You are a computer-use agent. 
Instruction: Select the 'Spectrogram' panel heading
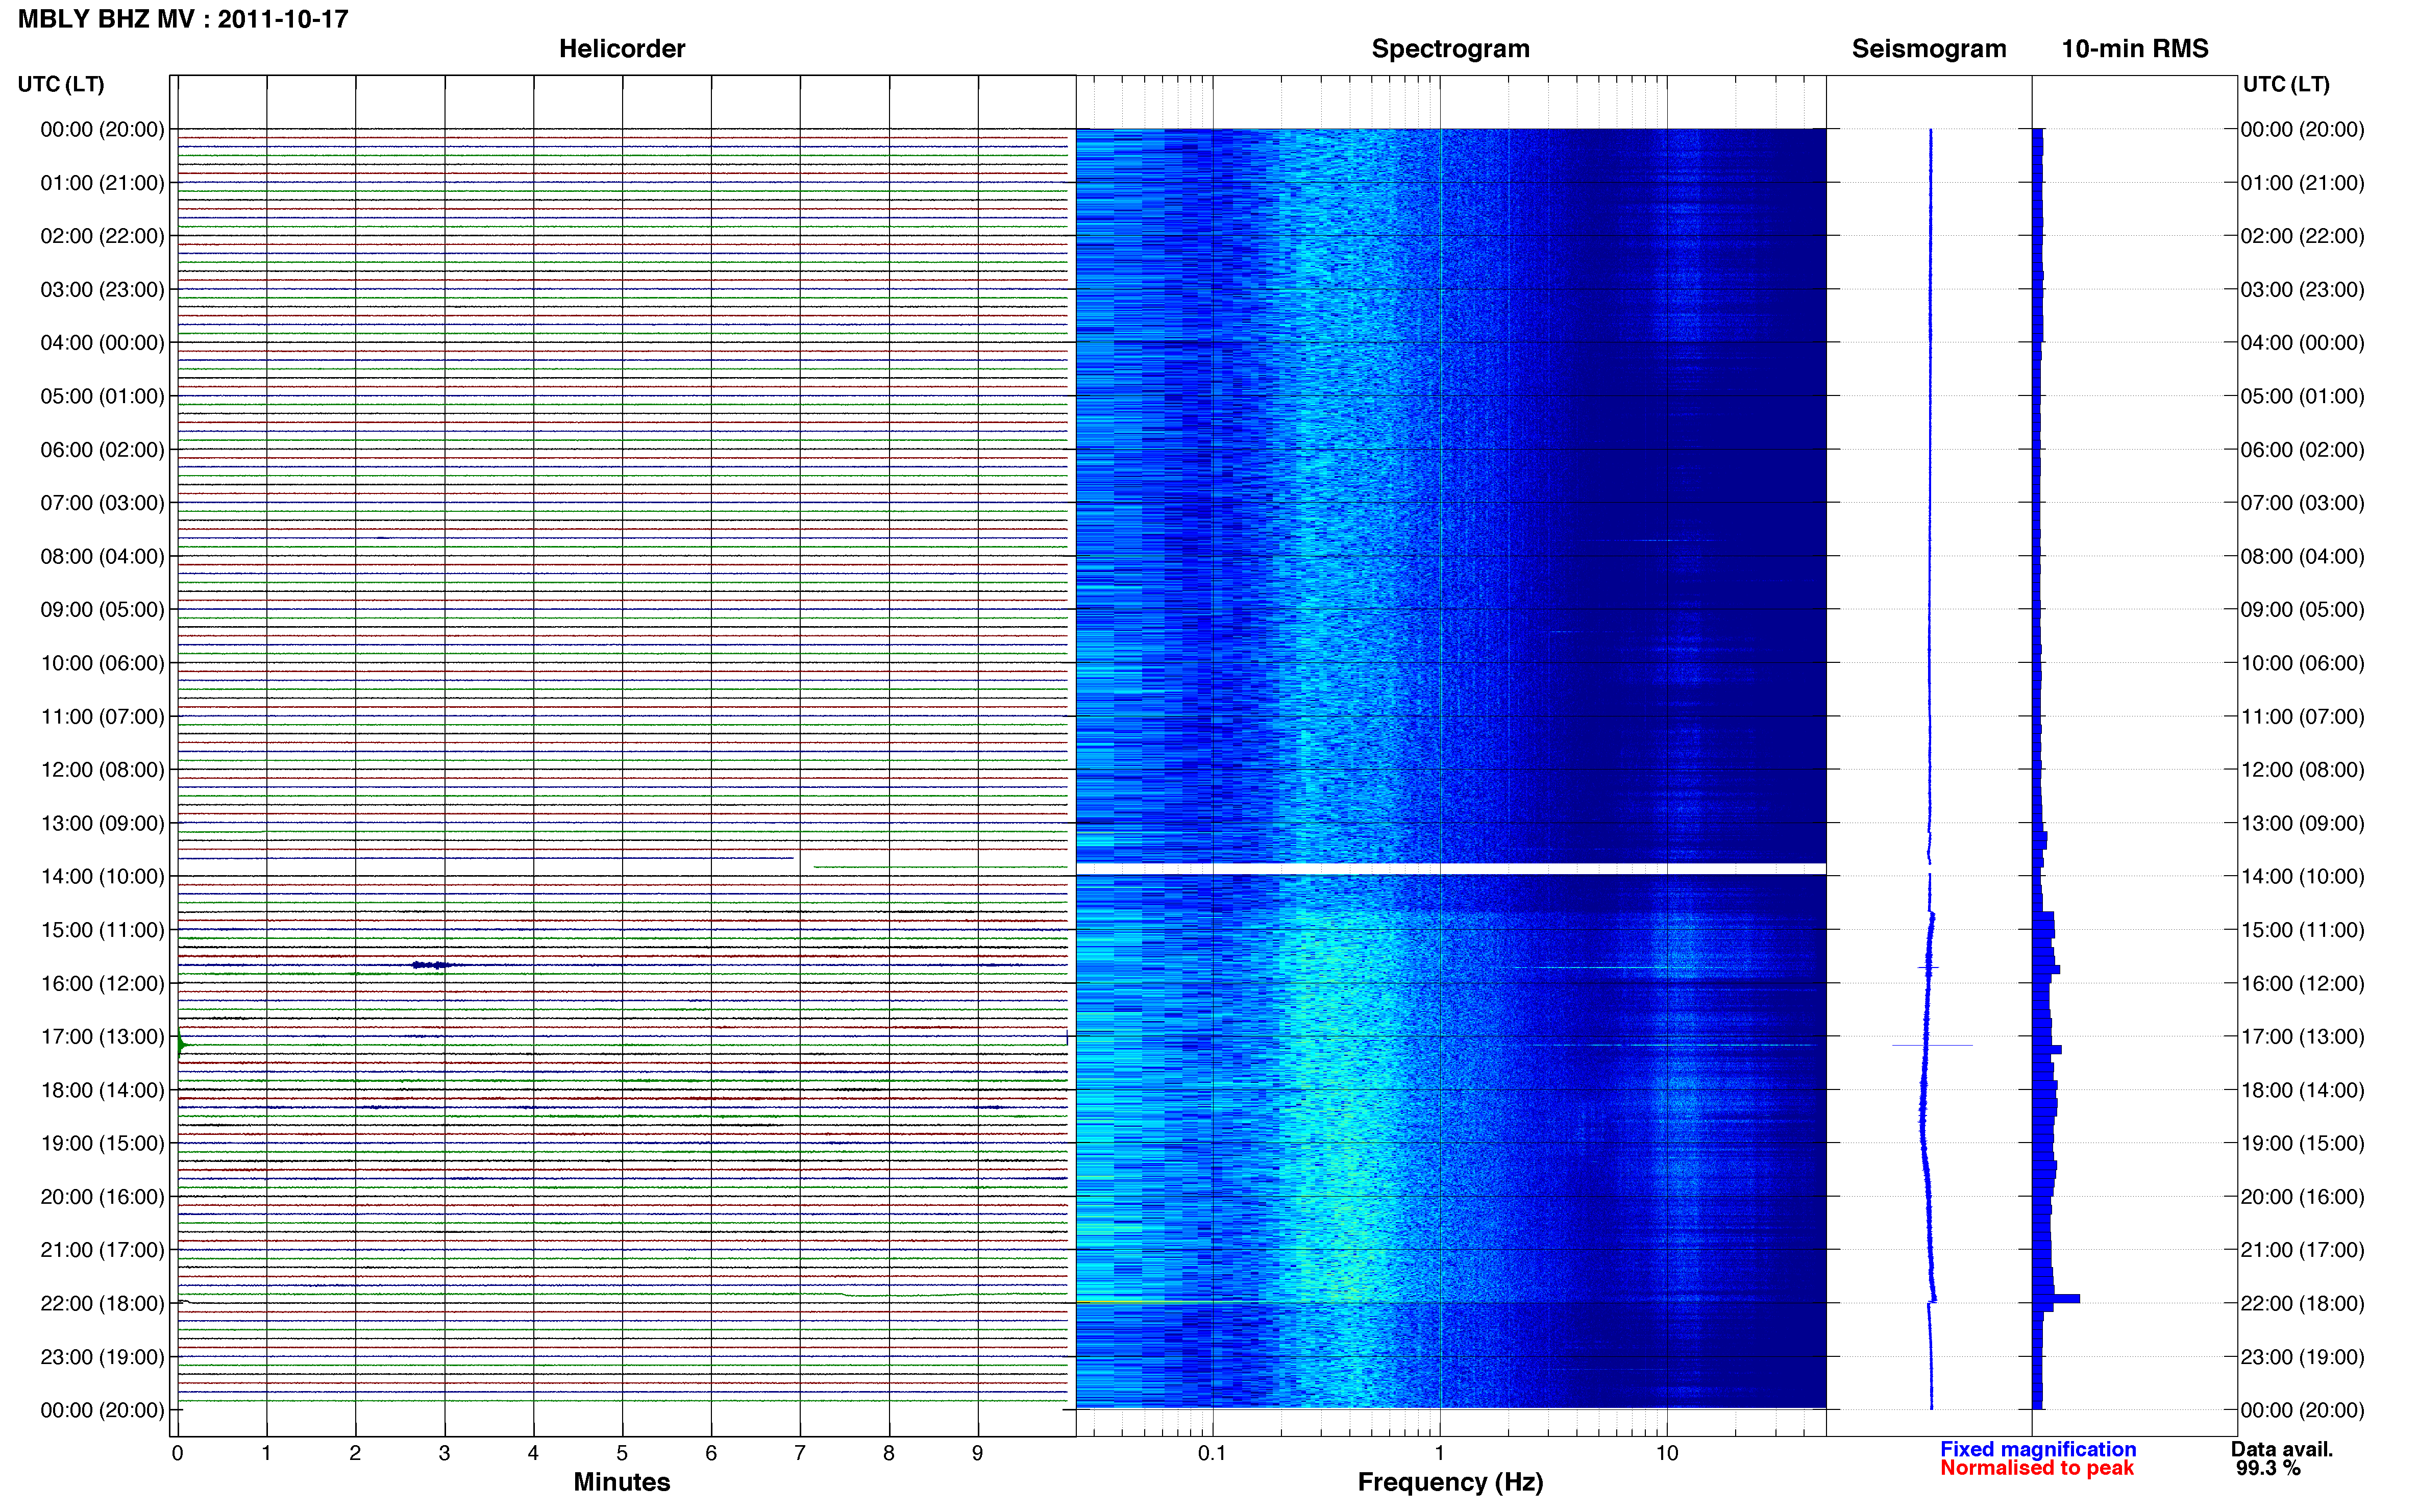[x=1450, y=49]
